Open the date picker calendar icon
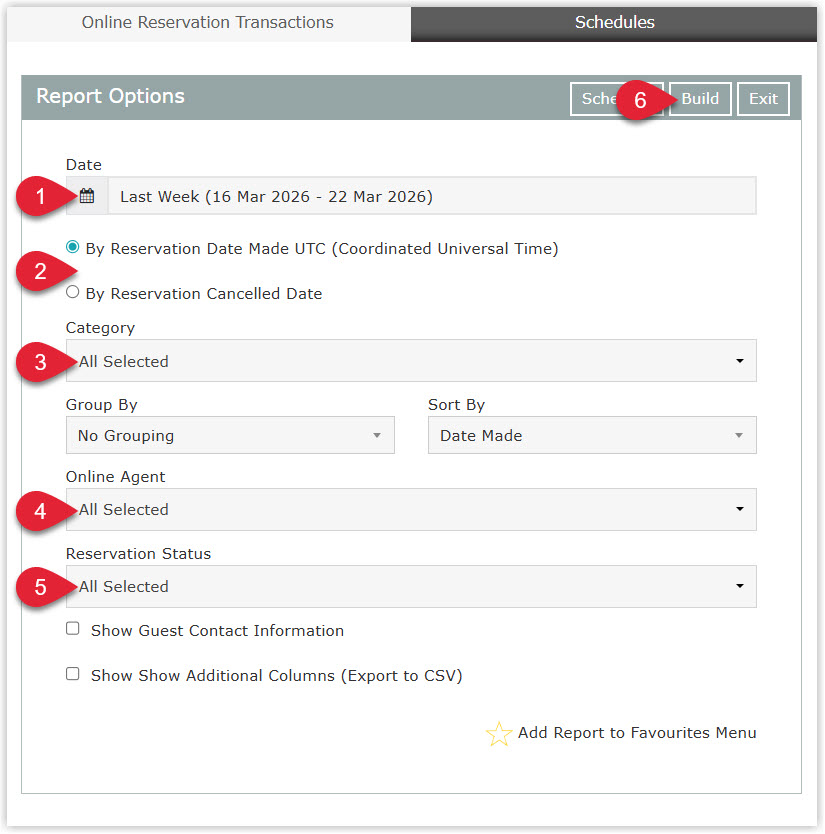The width and height of the screenshot is (825, 834). 87,196
